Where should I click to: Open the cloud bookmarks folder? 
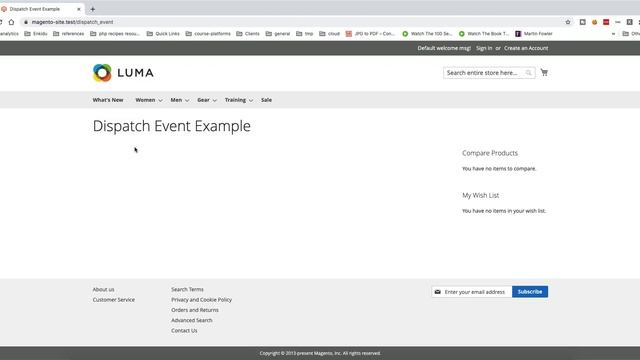[329, 34]
